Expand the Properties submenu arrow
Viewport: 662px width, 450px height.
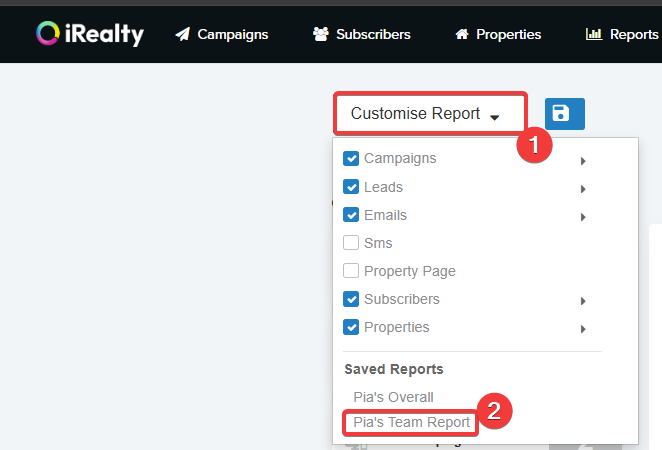pos(582,328)
